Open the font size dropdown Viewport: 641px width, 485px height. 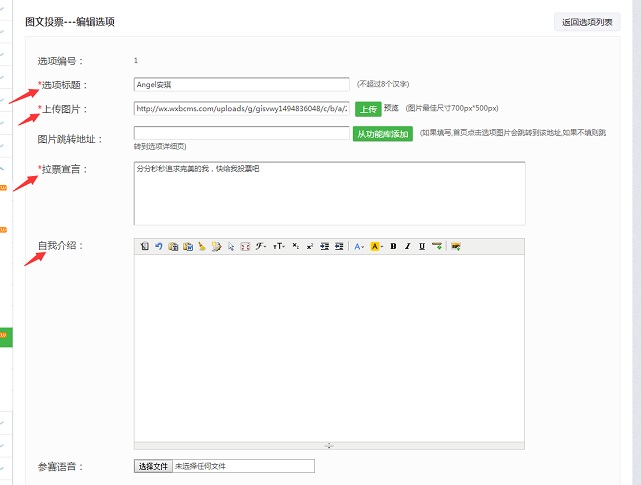point(279,246)
